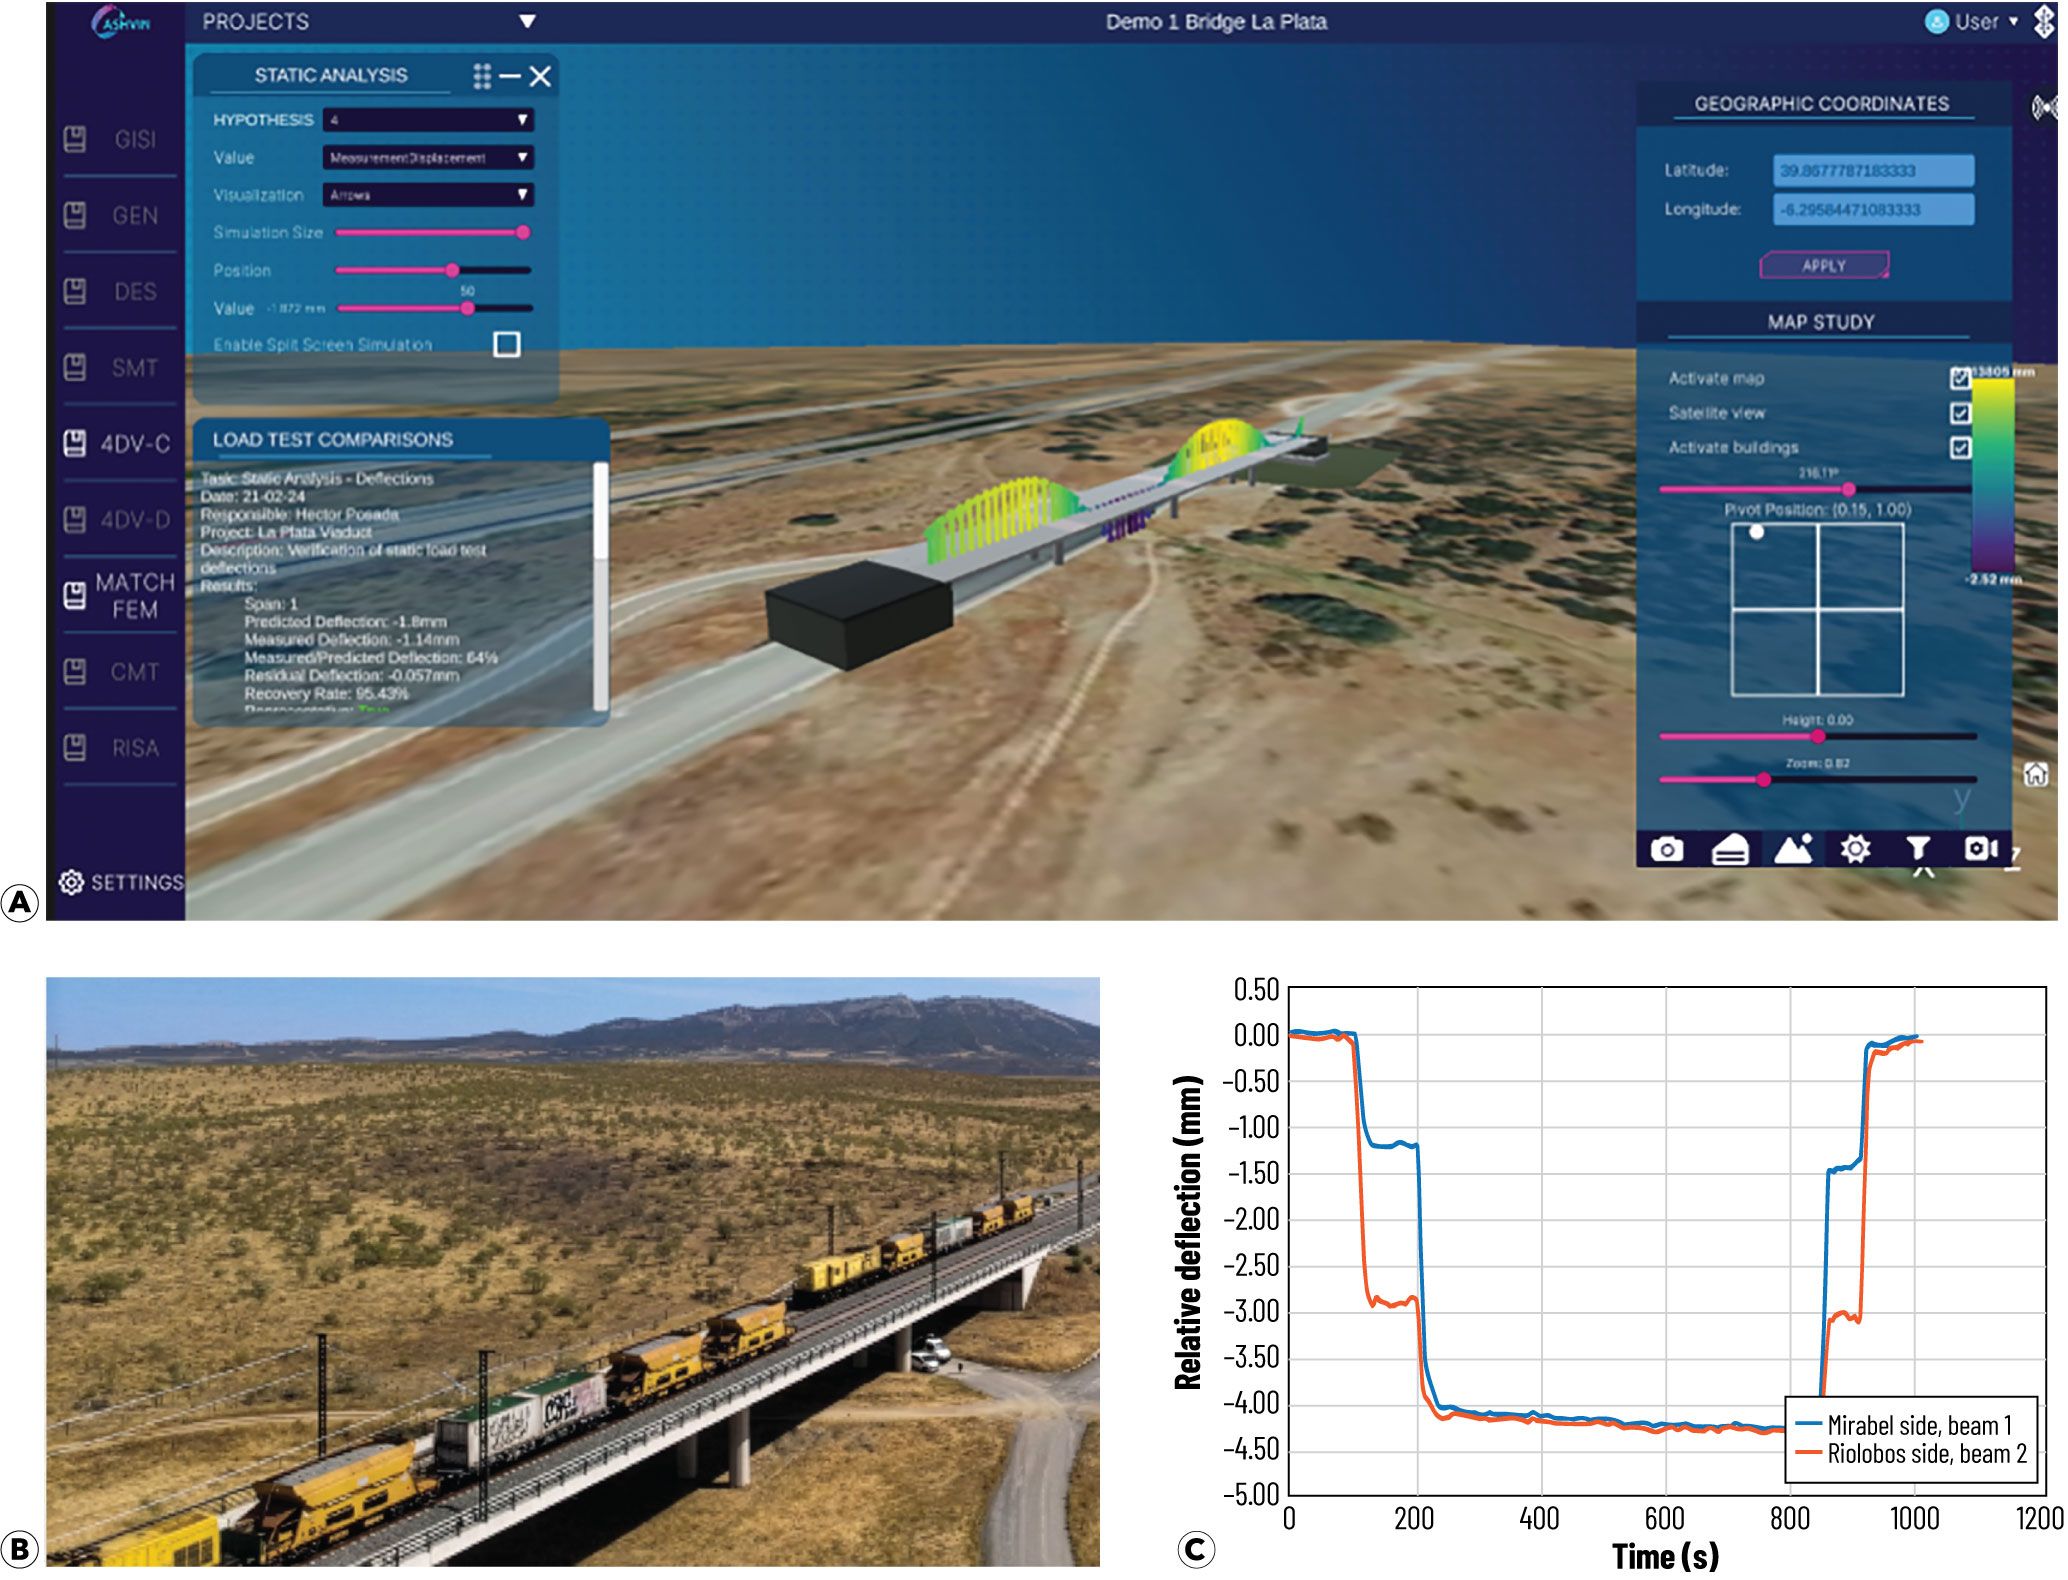Screen dimensions: 2068x1580
Task: Click the RISA save icon
Action: click(x=75, y=747)
